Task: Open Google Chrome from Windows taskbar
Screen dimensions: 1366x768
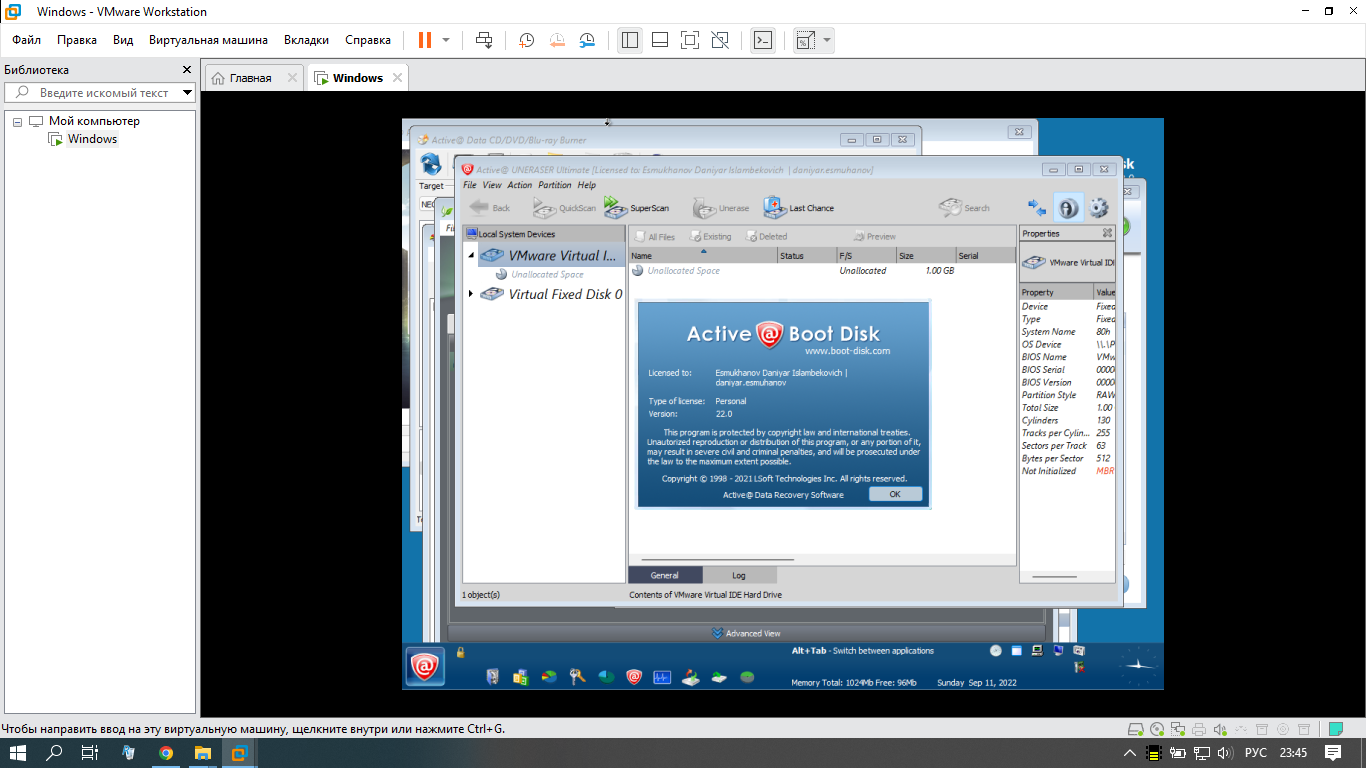Action: coord(166,753)
